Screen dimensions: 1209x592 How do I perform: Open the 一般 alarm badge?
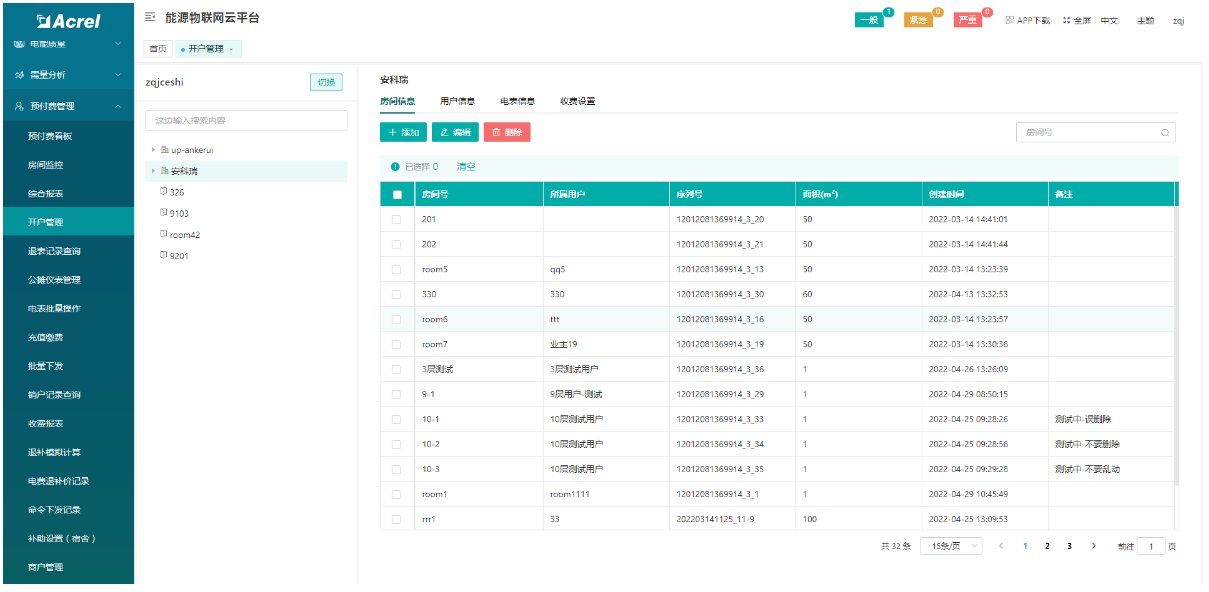tap(869, 20)
